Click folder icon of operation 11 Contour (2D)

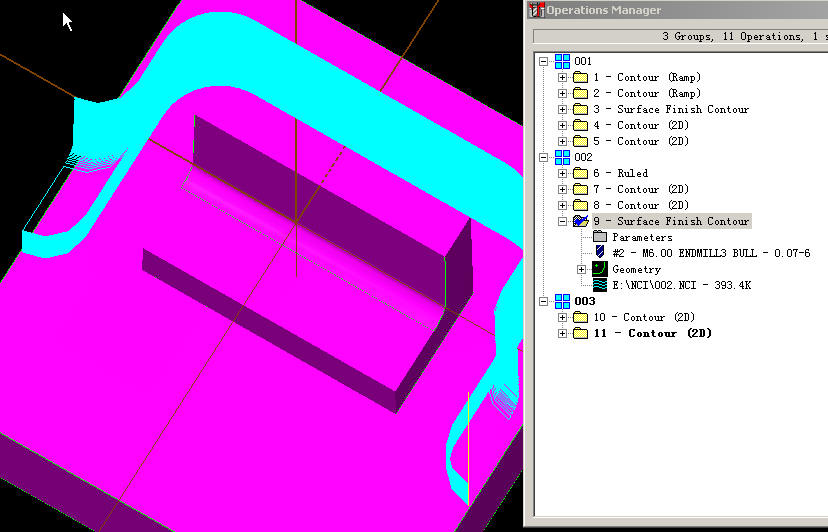tap(580, 333)
